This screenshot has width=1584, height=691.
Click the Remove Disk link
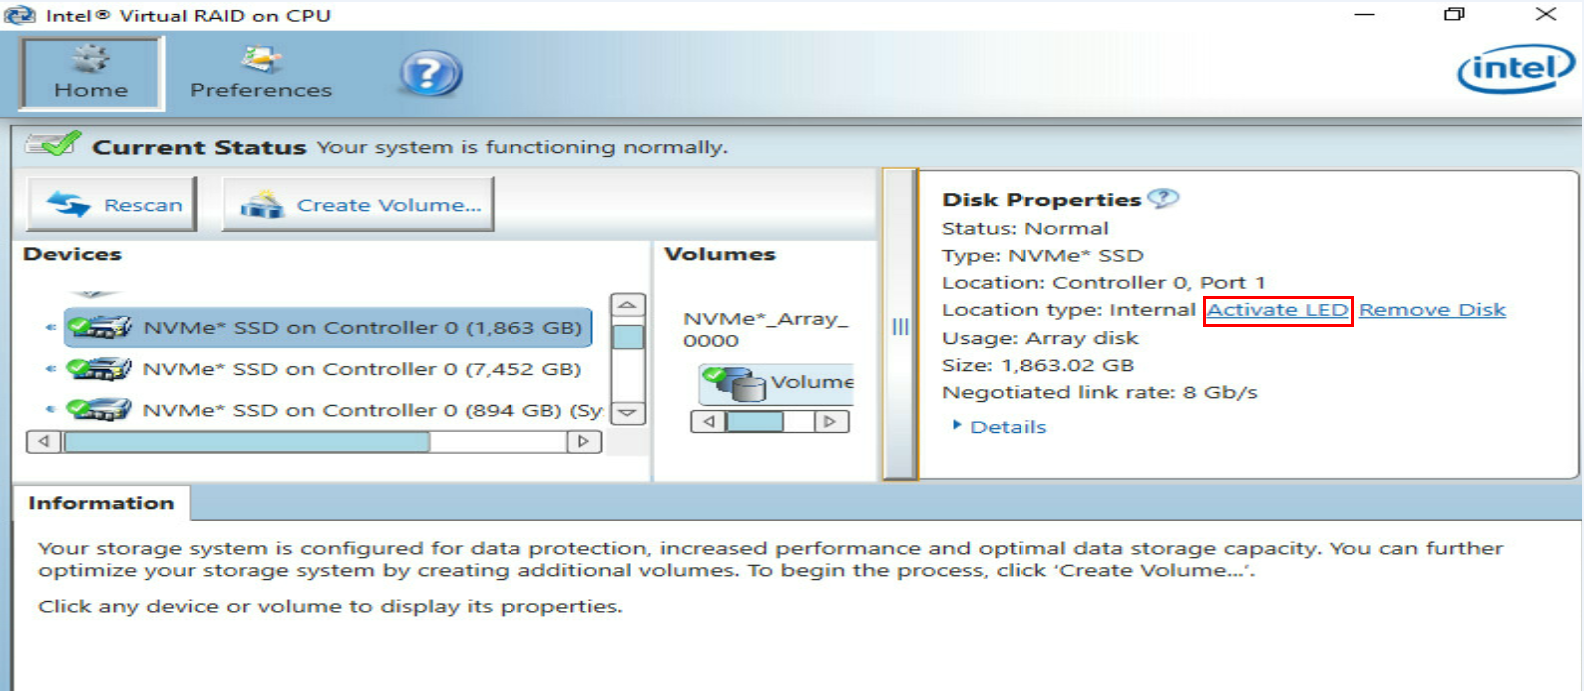tap(1432, 310)
